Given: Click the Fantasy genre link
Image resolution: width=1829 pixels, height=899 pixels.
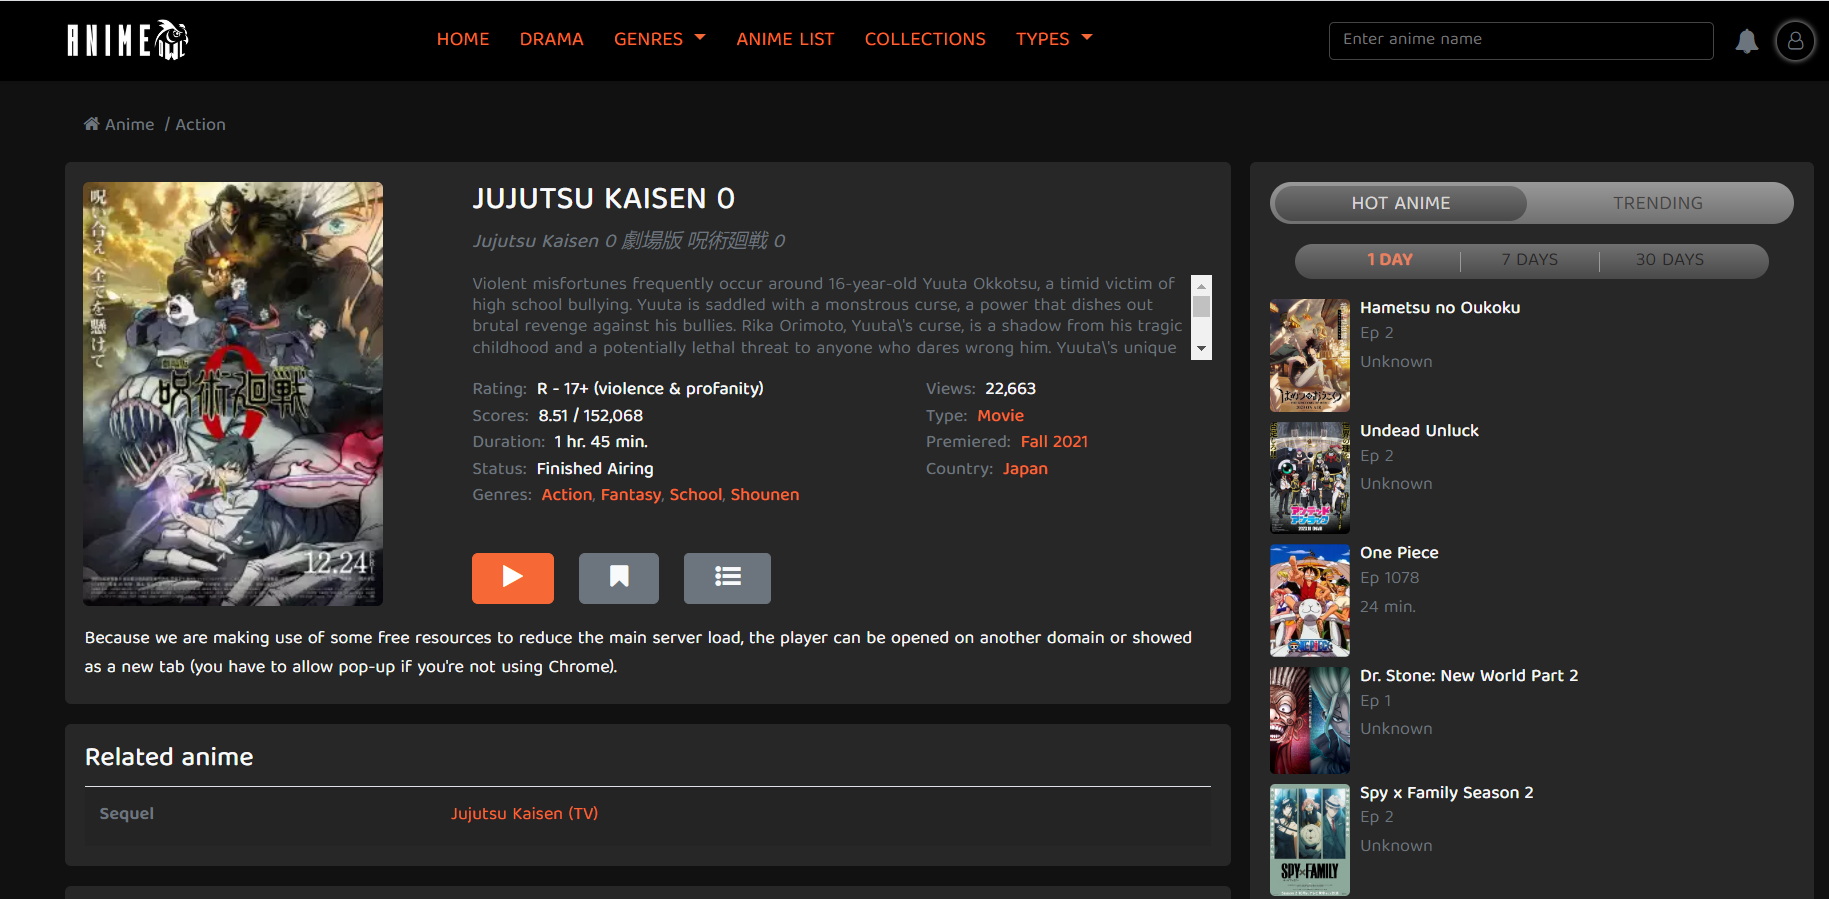Looking at the screenshot, I should click(x=630, y=495).
